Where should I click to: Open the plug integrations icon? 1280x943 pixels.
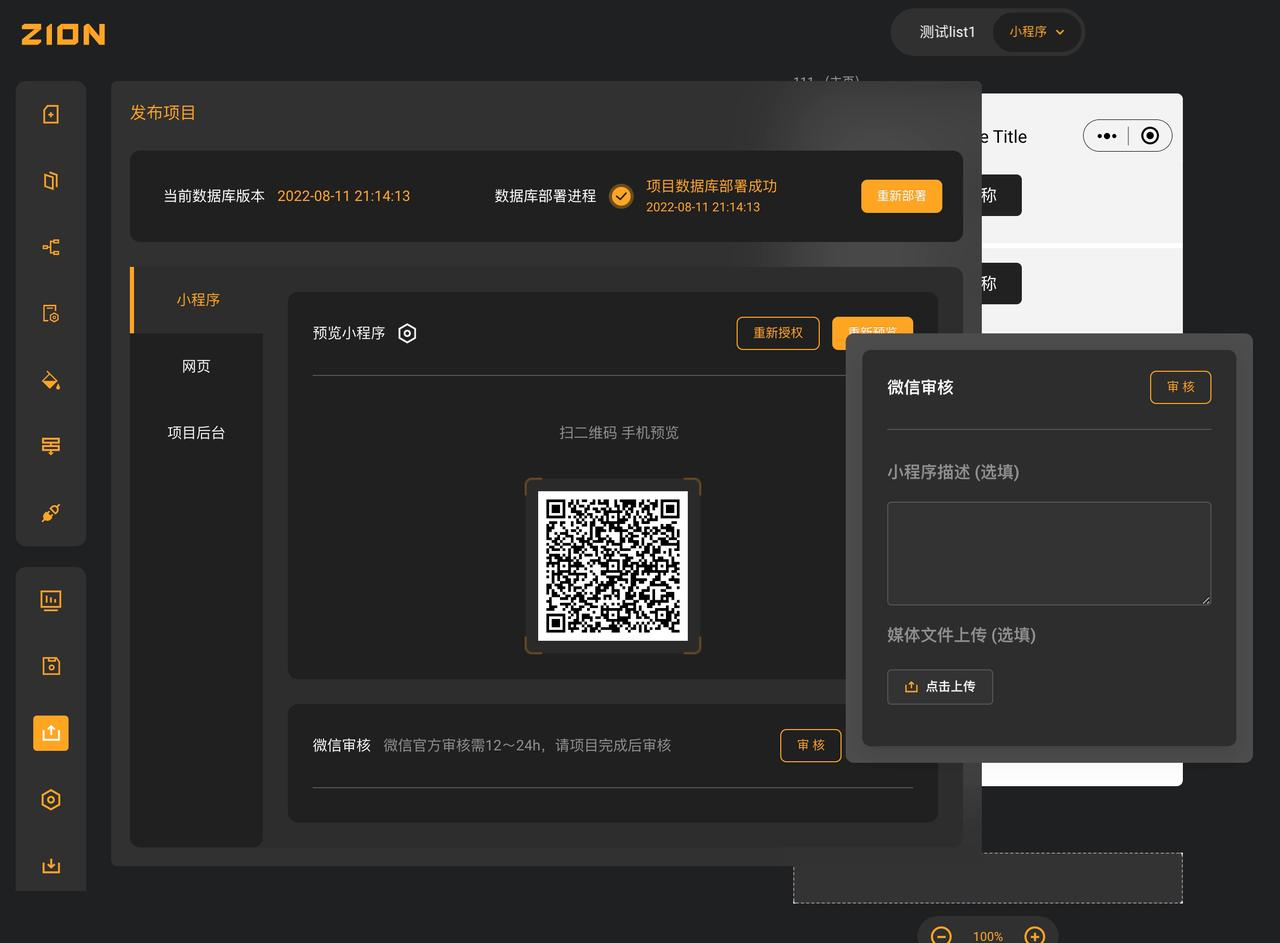[x=51, y=512]
